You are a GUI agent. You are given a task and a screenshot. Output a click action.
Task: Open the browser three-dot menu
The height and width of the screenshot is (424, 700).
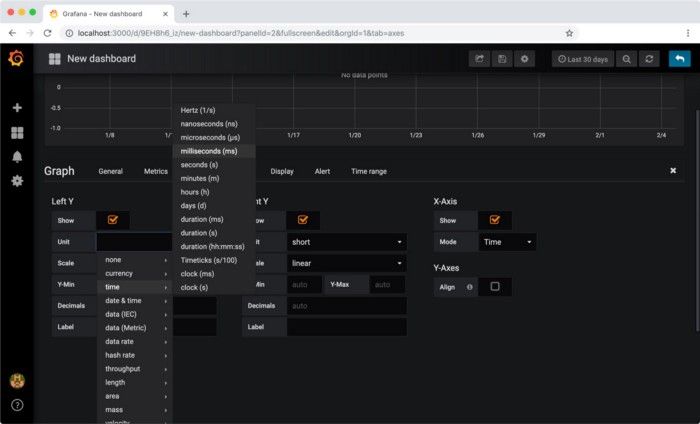point(688,33)
